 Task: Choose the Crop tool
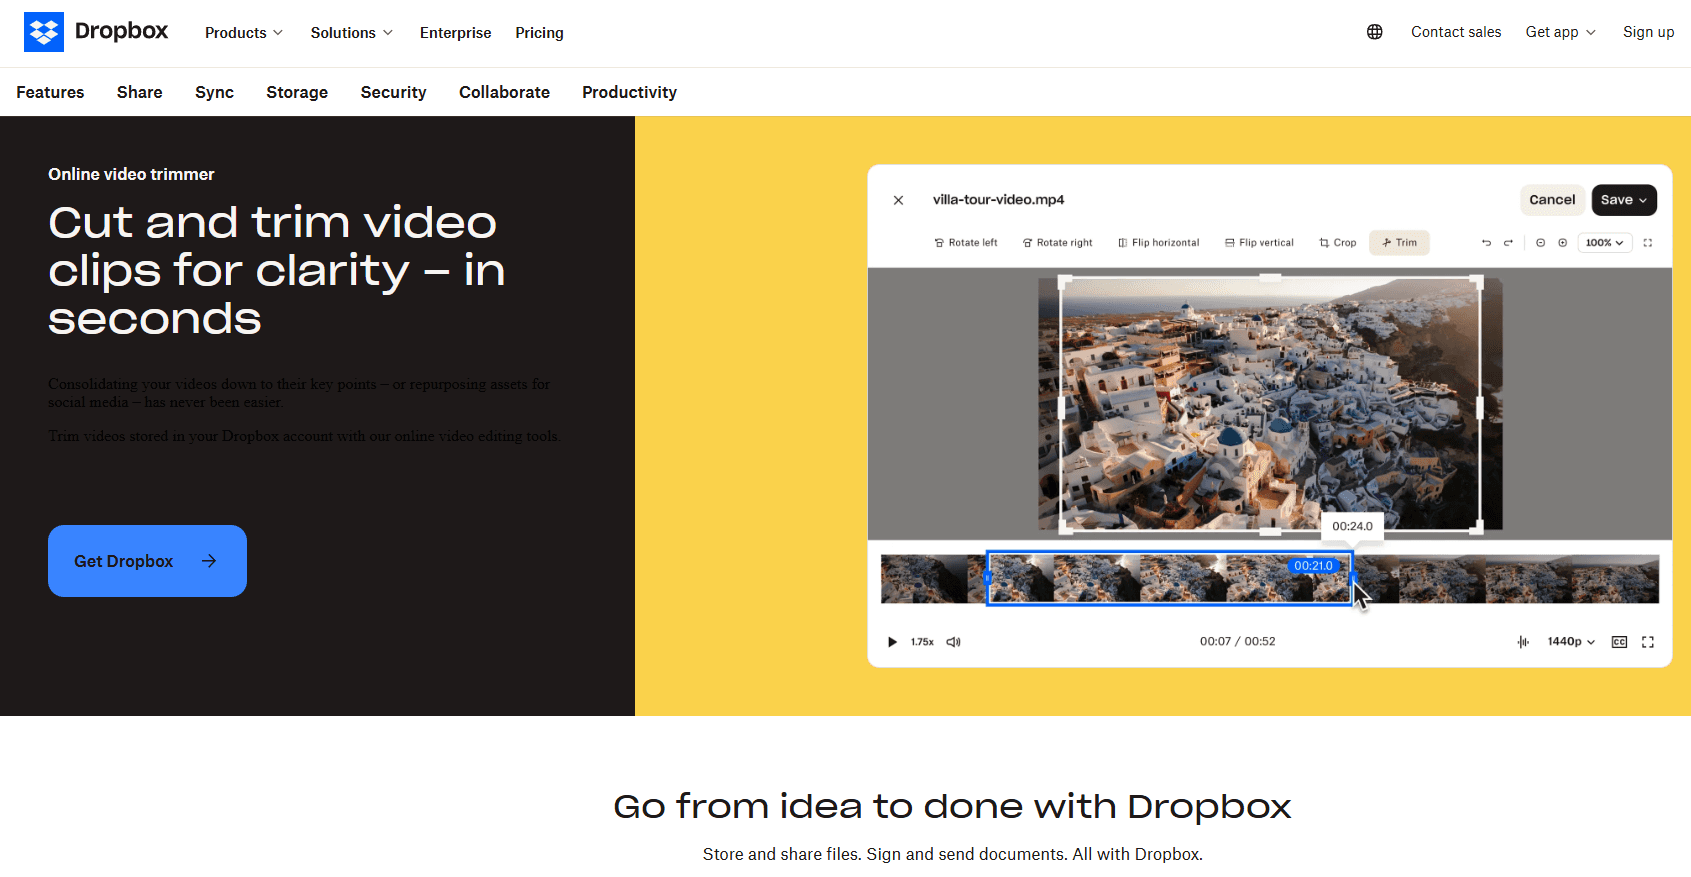pos(1338,243)
